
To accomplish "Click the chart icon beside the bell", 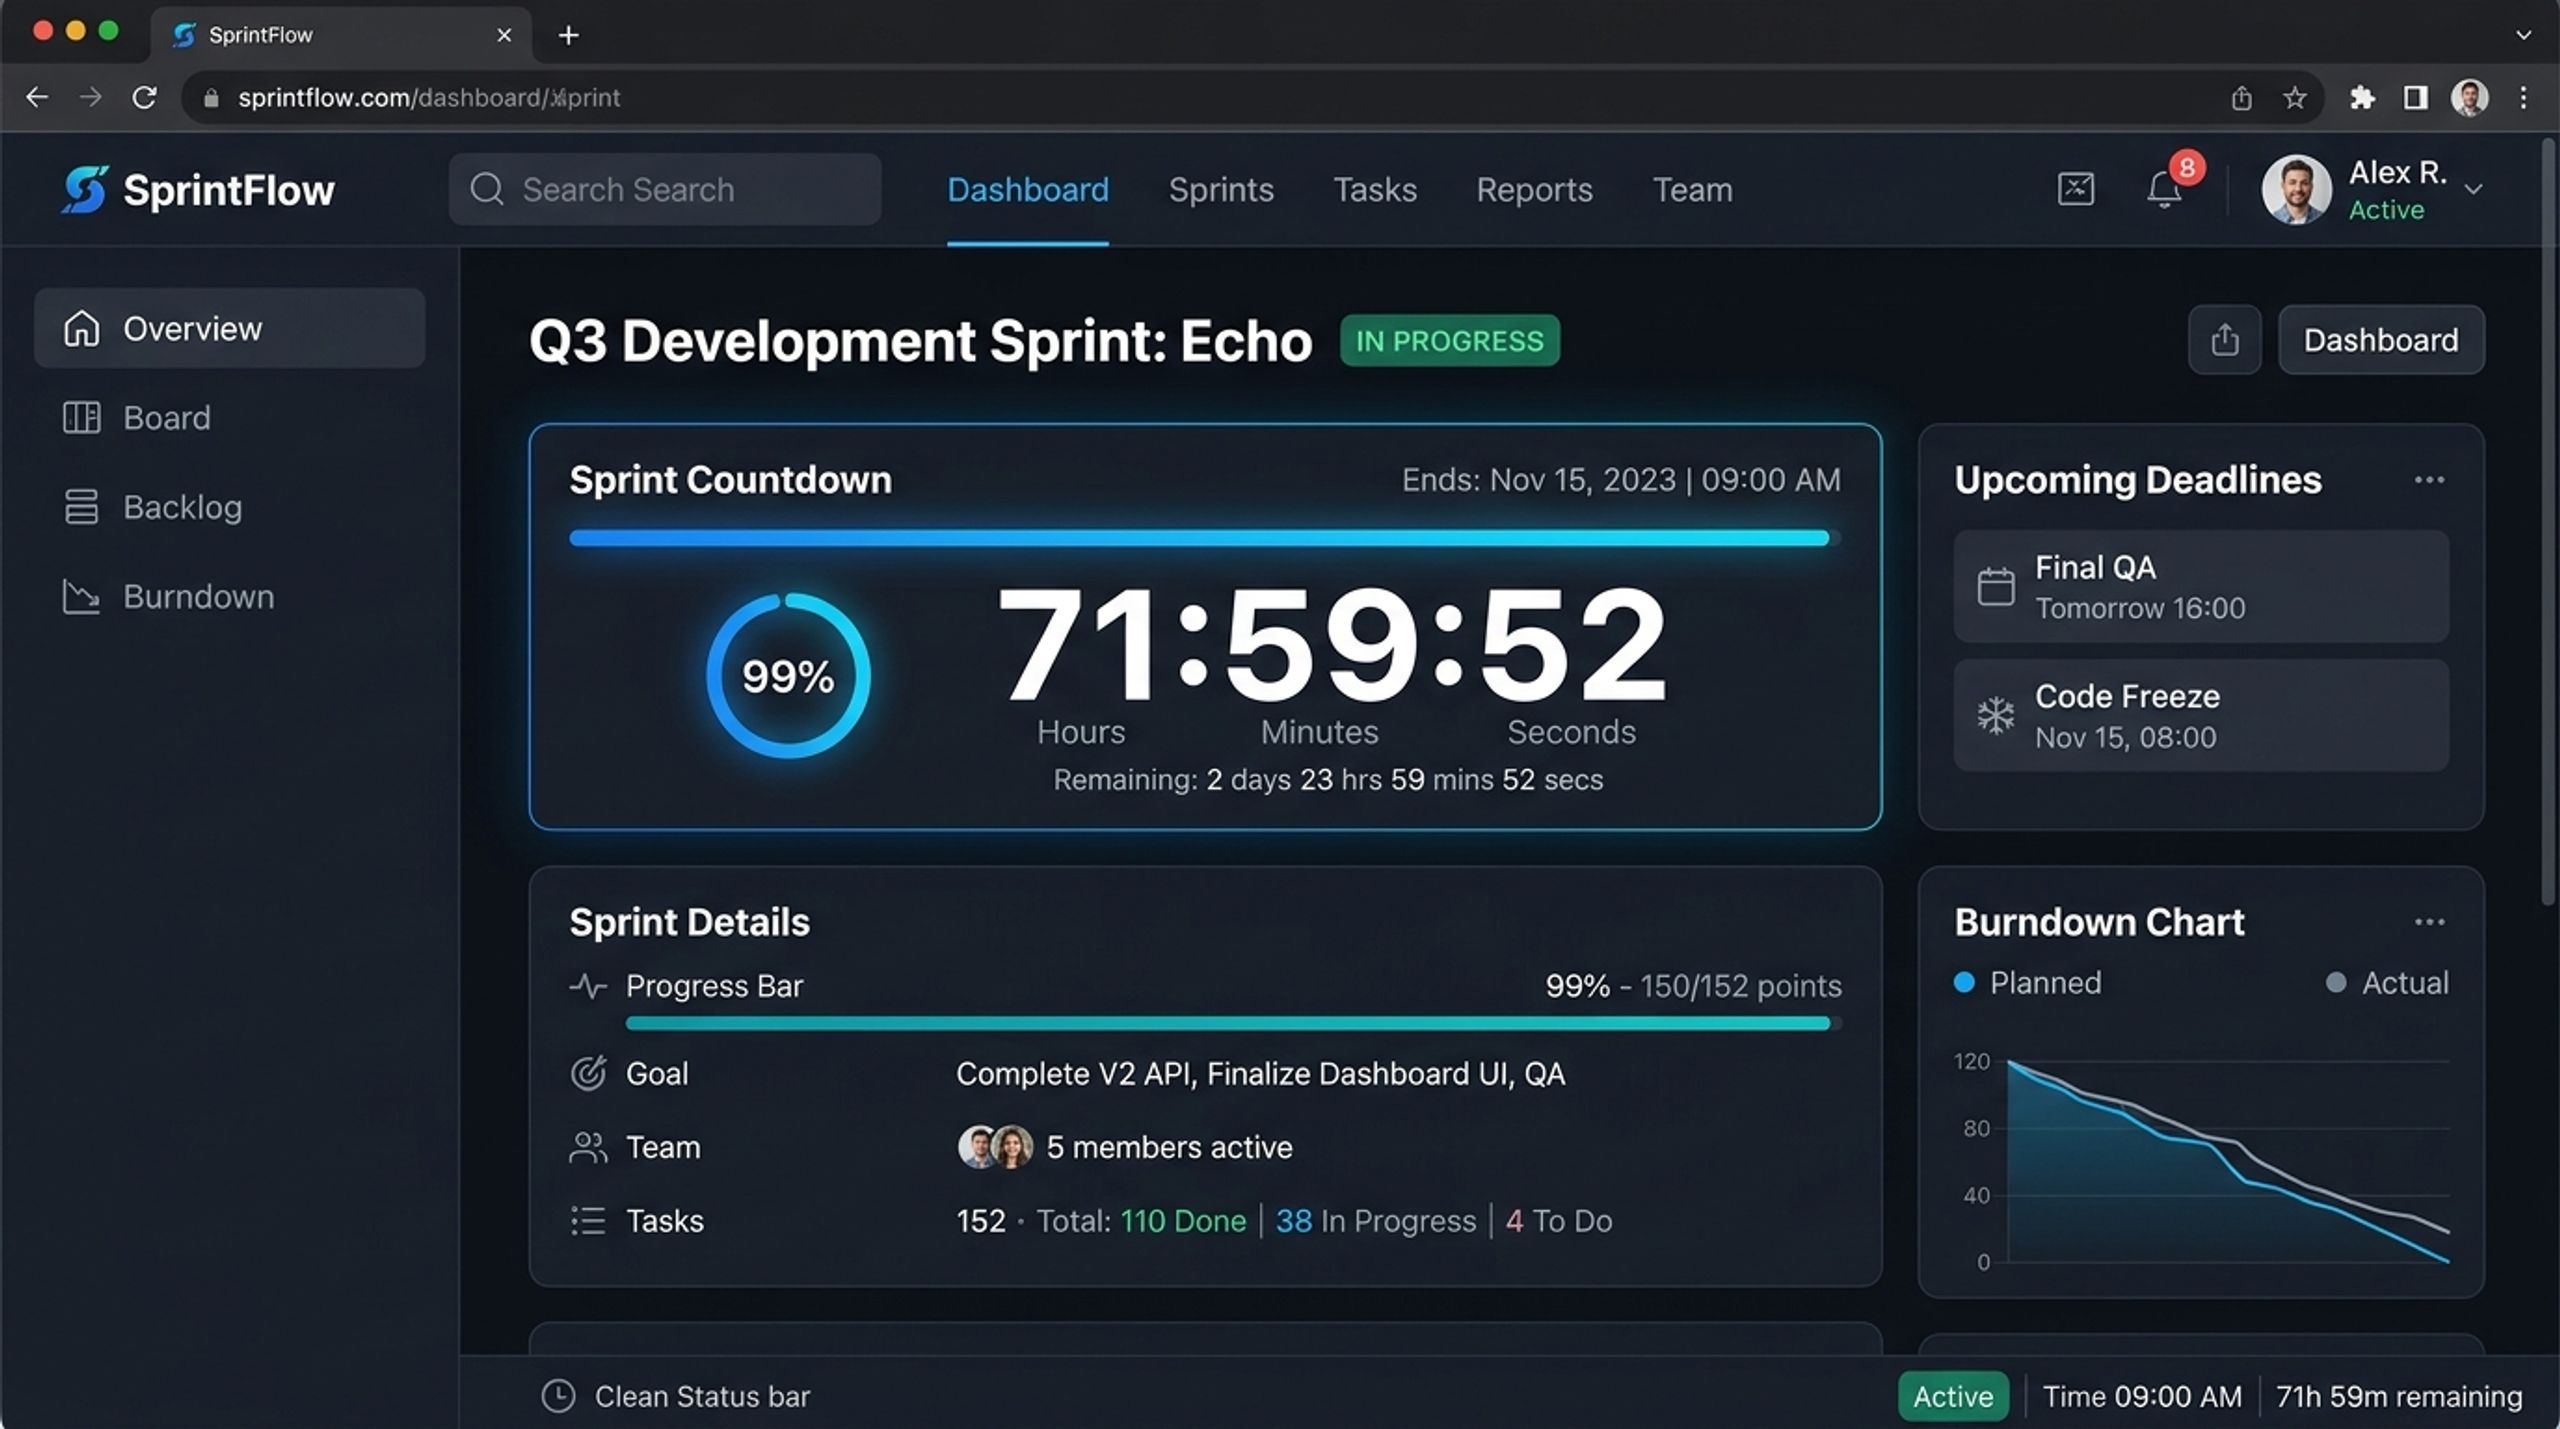I will 2076,189.
